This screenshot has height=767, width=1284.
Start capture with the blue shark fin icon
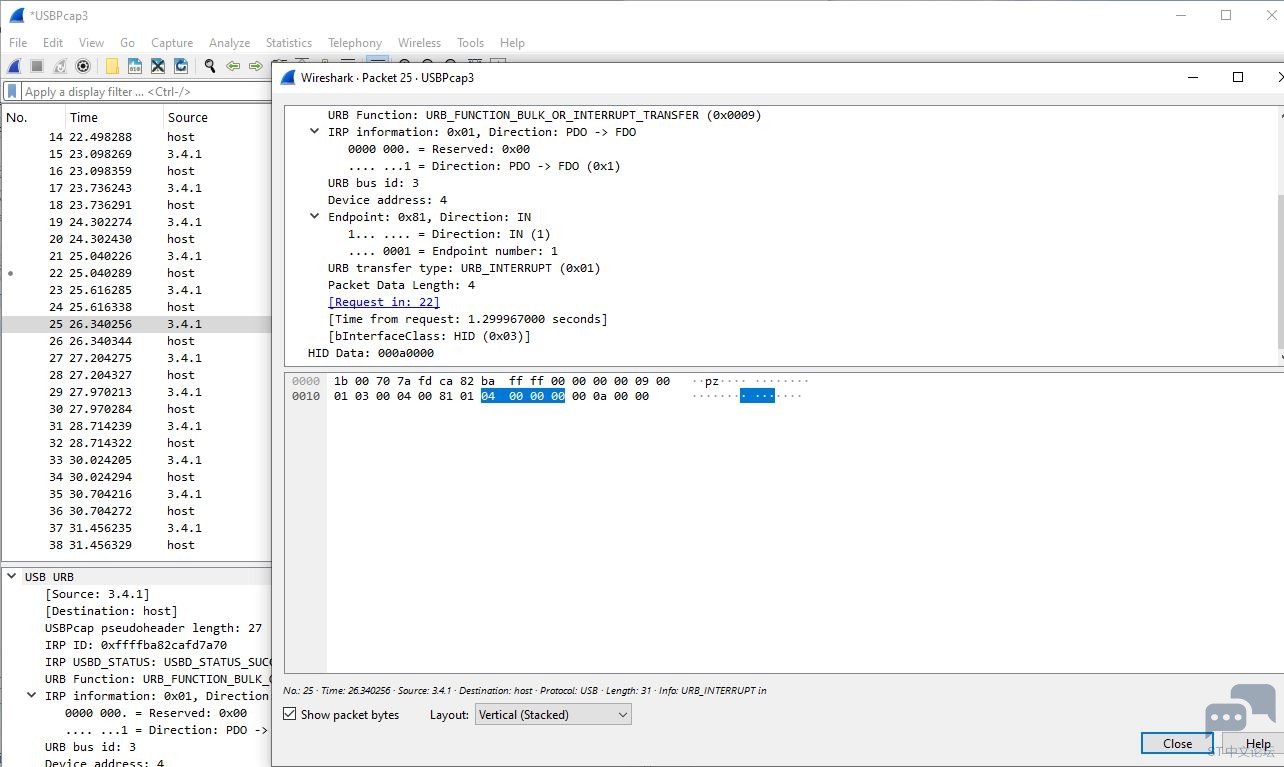[14, 66]
